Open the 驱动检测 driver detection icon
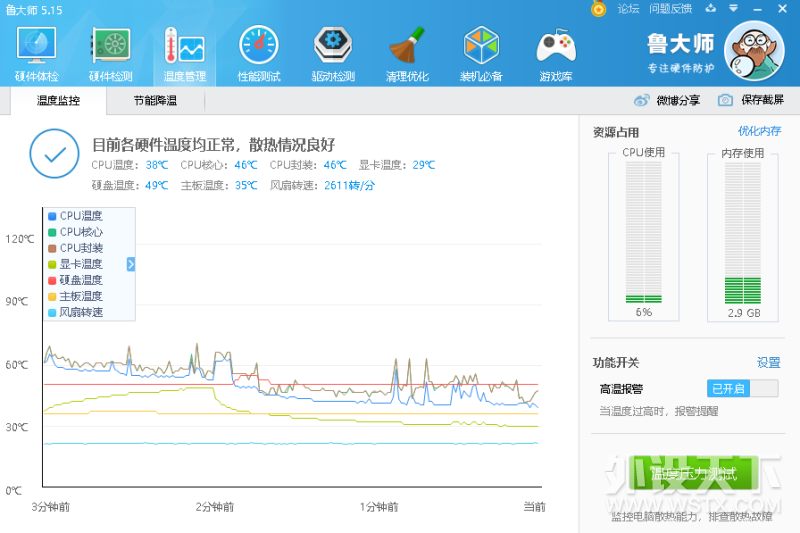 tap(333, 46)
